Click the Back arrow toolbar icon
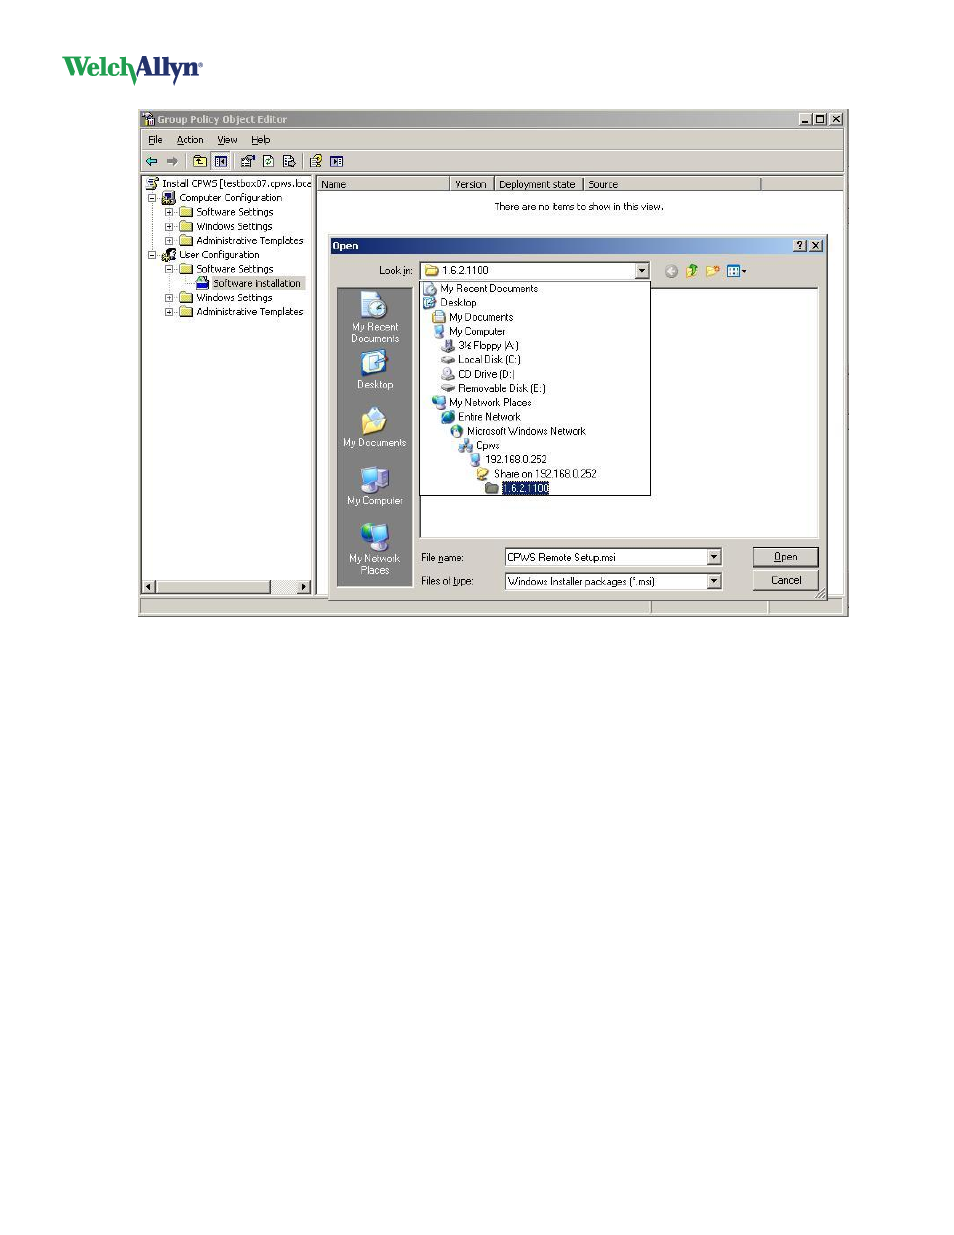 152,161
